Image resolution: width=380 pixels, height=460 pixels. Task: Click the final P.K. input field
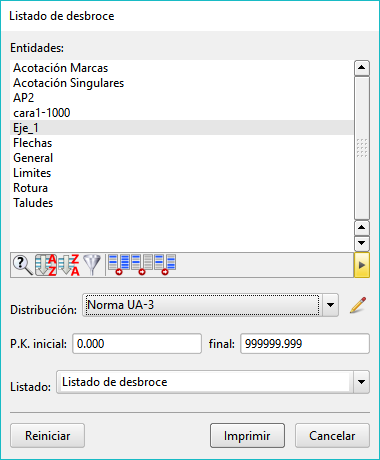[305, 344]
